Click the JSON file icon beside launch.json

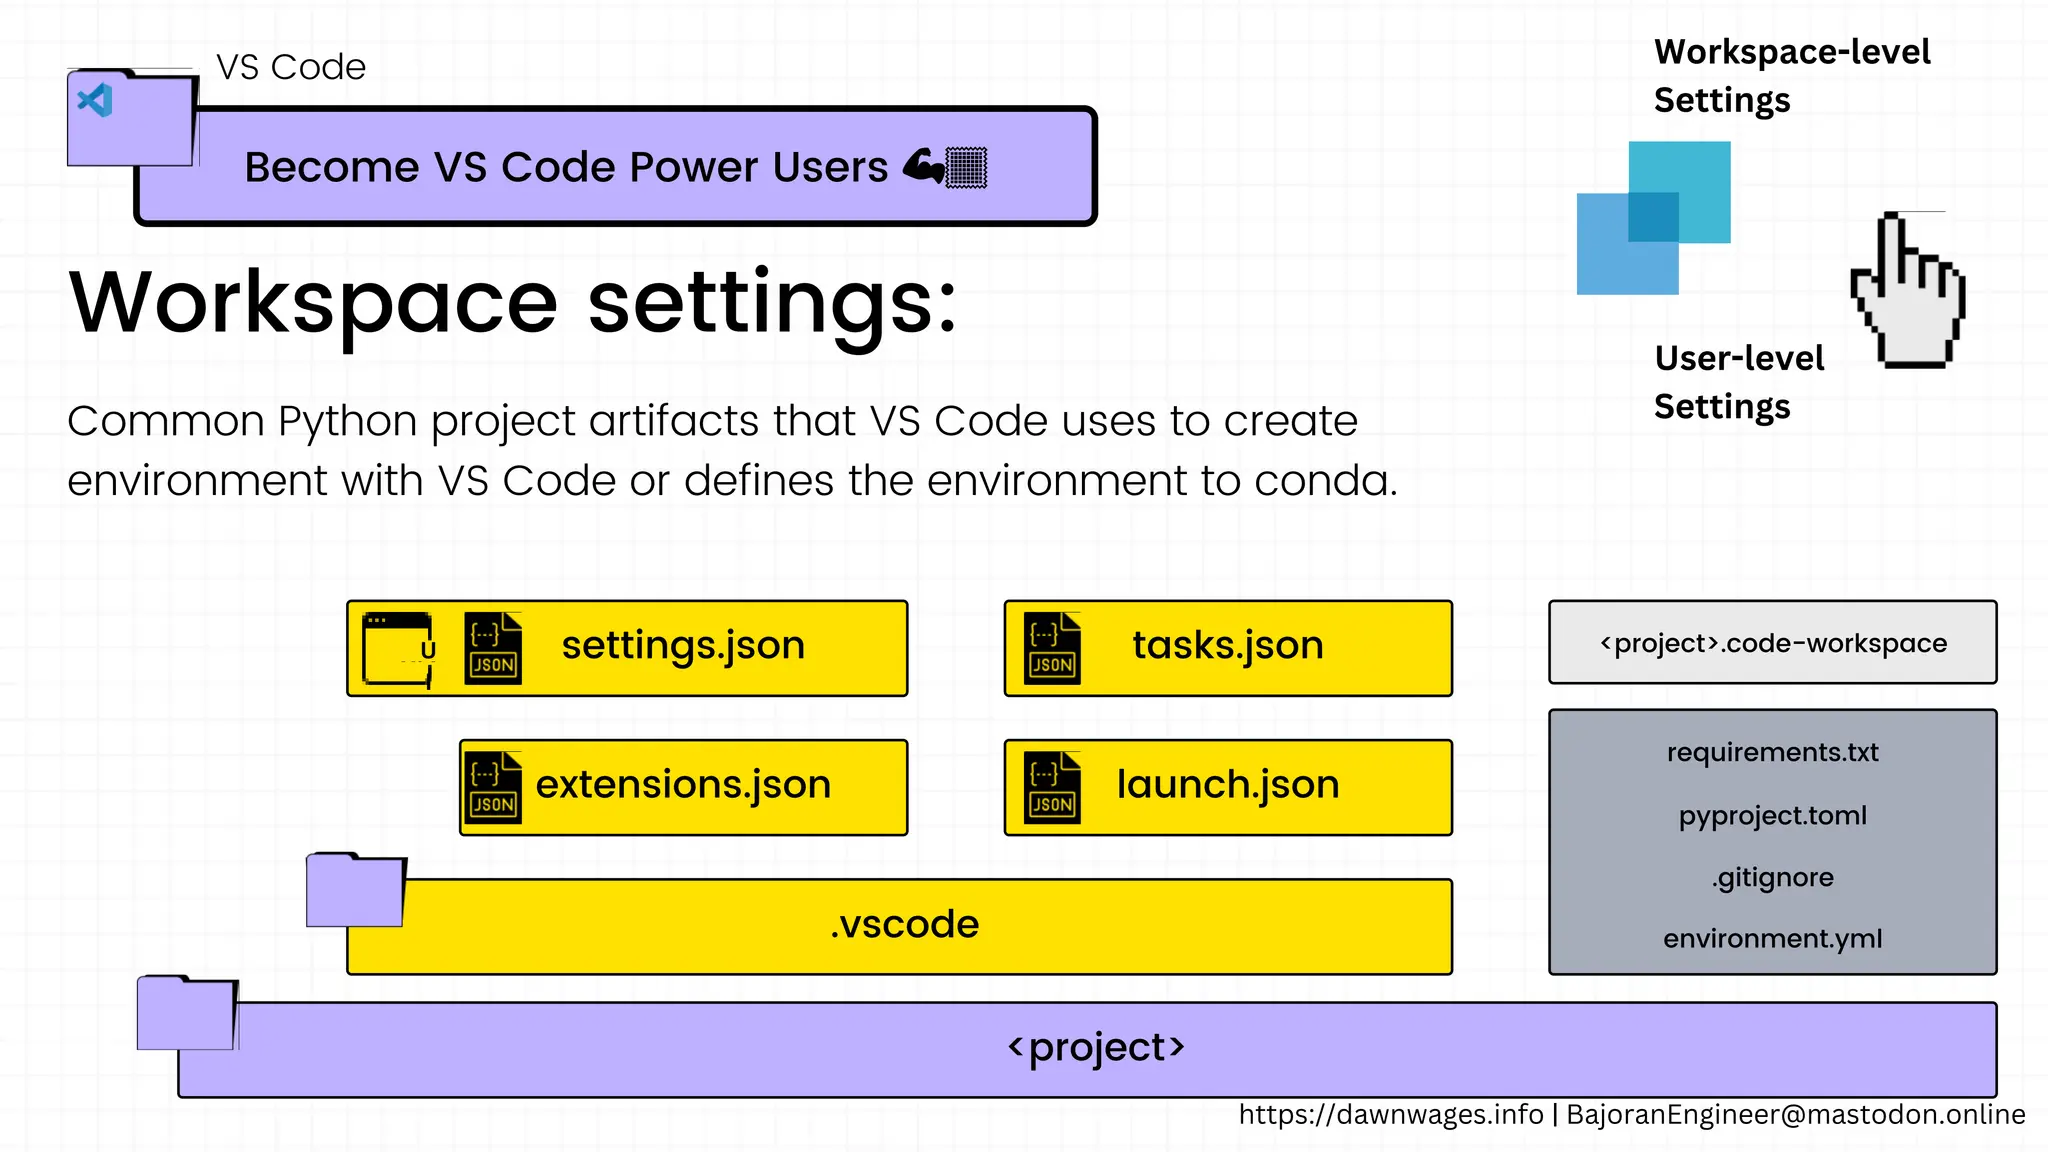point(1052,788)
